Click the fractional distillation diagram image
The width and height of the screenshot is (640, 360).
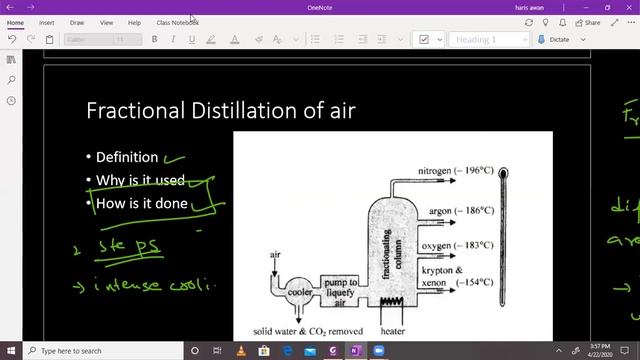[x=393, y=236]
